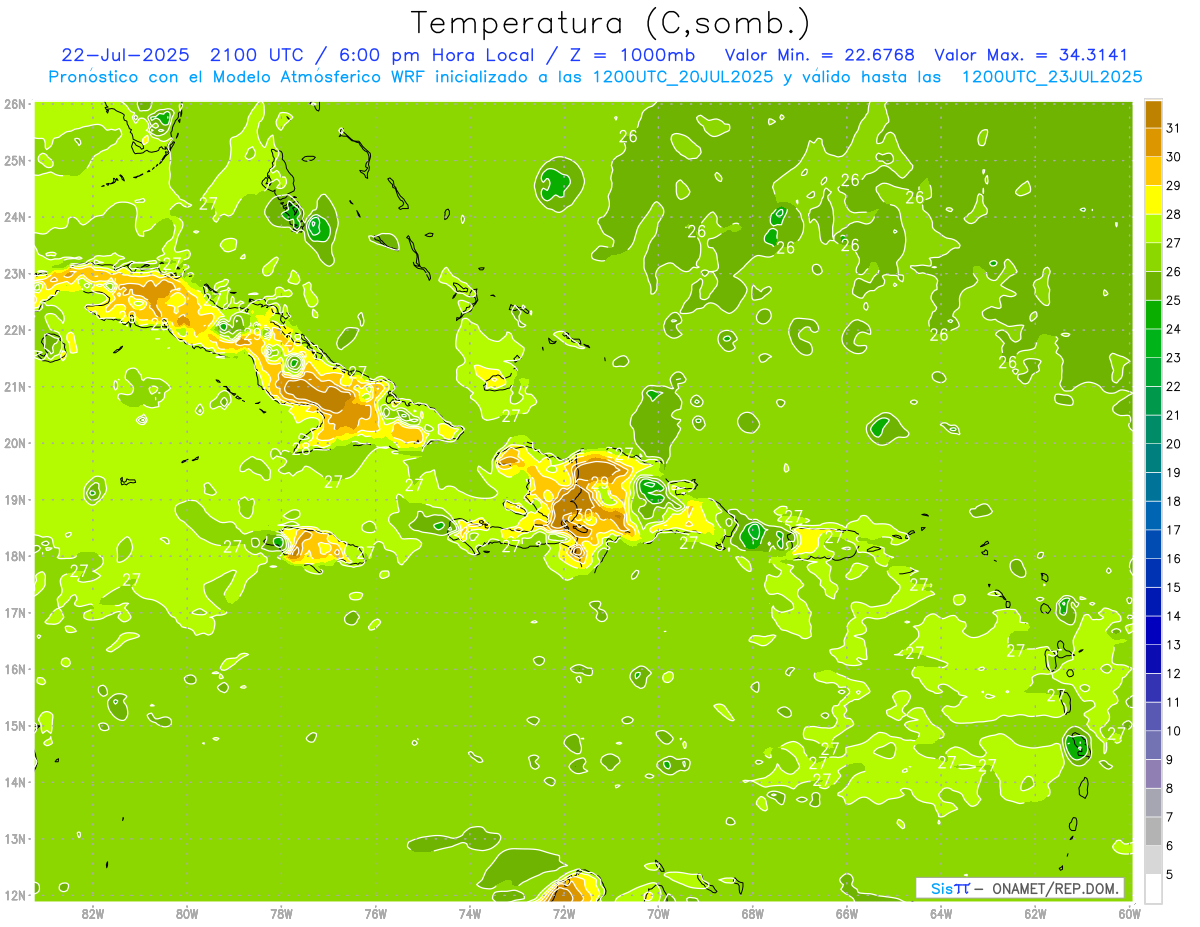Click the color bar segment between 26 and 27
Screen dimensions: 1200x927
coord(1153,258)
